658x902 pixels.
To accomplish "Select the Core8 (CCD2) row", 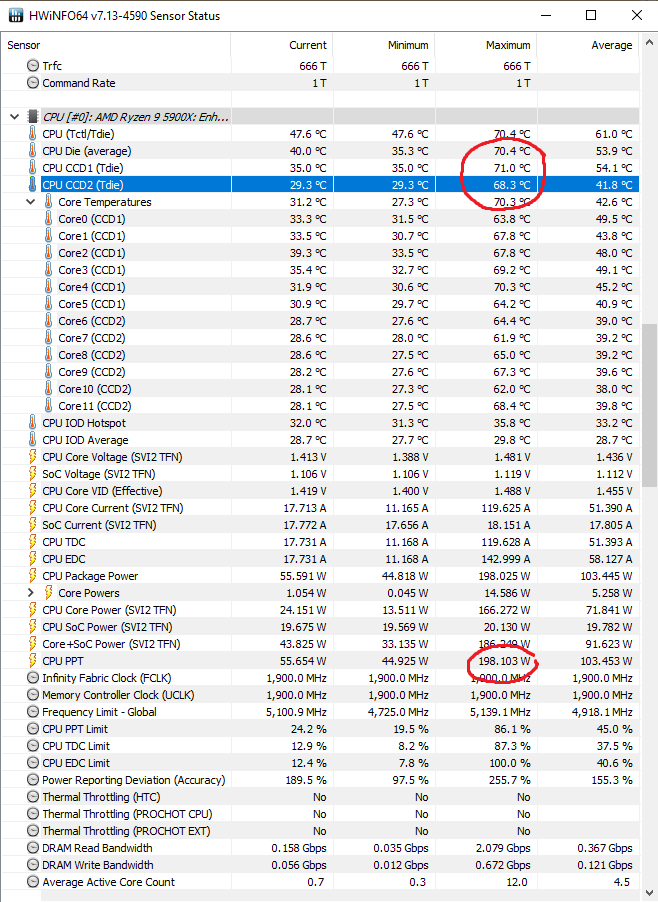I will [320, 355].
